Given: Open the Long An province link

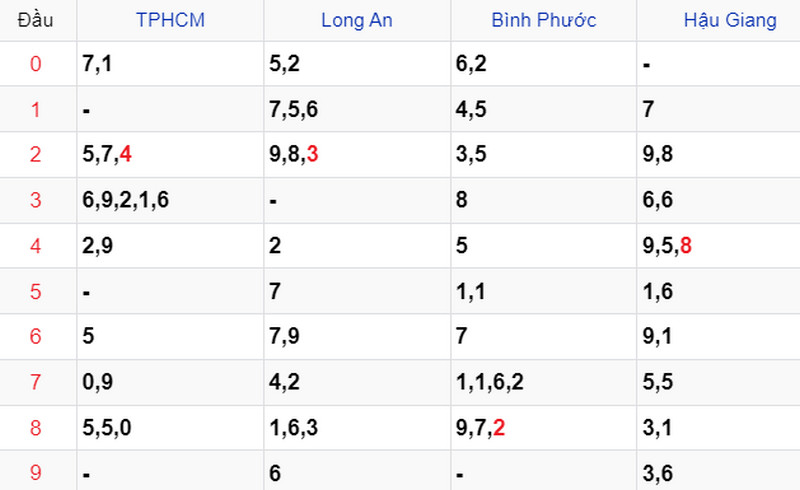Looking at the screenshot, I should [x=357, y=20].
